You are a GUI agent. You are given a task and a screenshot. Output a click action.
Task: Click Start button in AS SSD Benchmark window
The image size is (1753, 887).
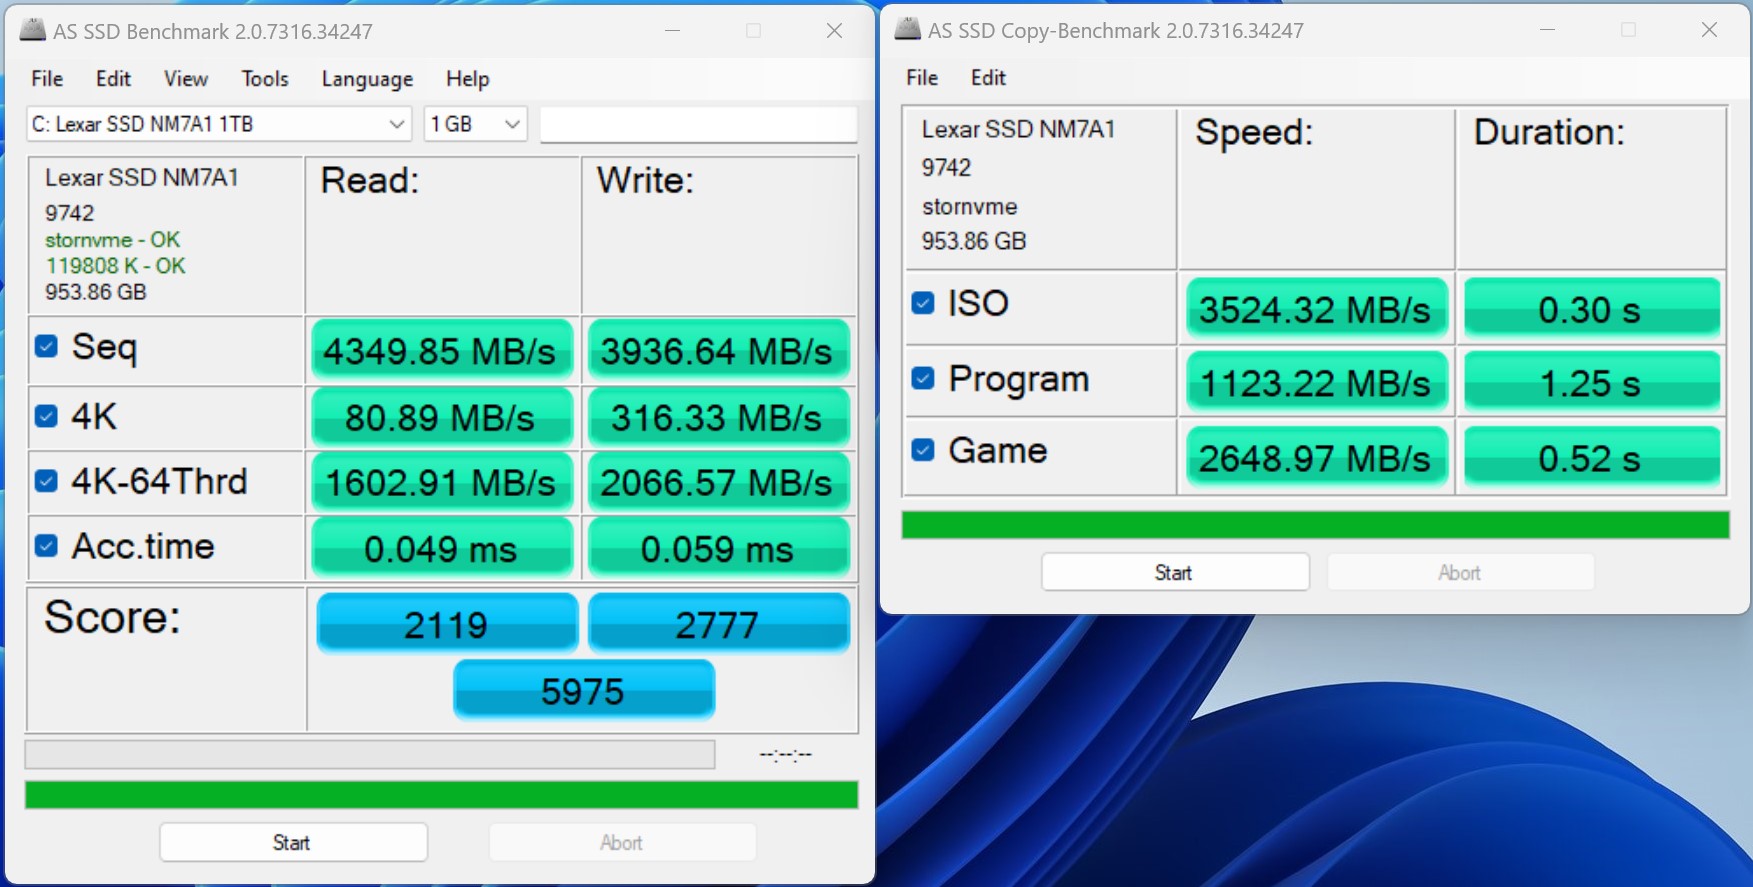pos(293,843)
